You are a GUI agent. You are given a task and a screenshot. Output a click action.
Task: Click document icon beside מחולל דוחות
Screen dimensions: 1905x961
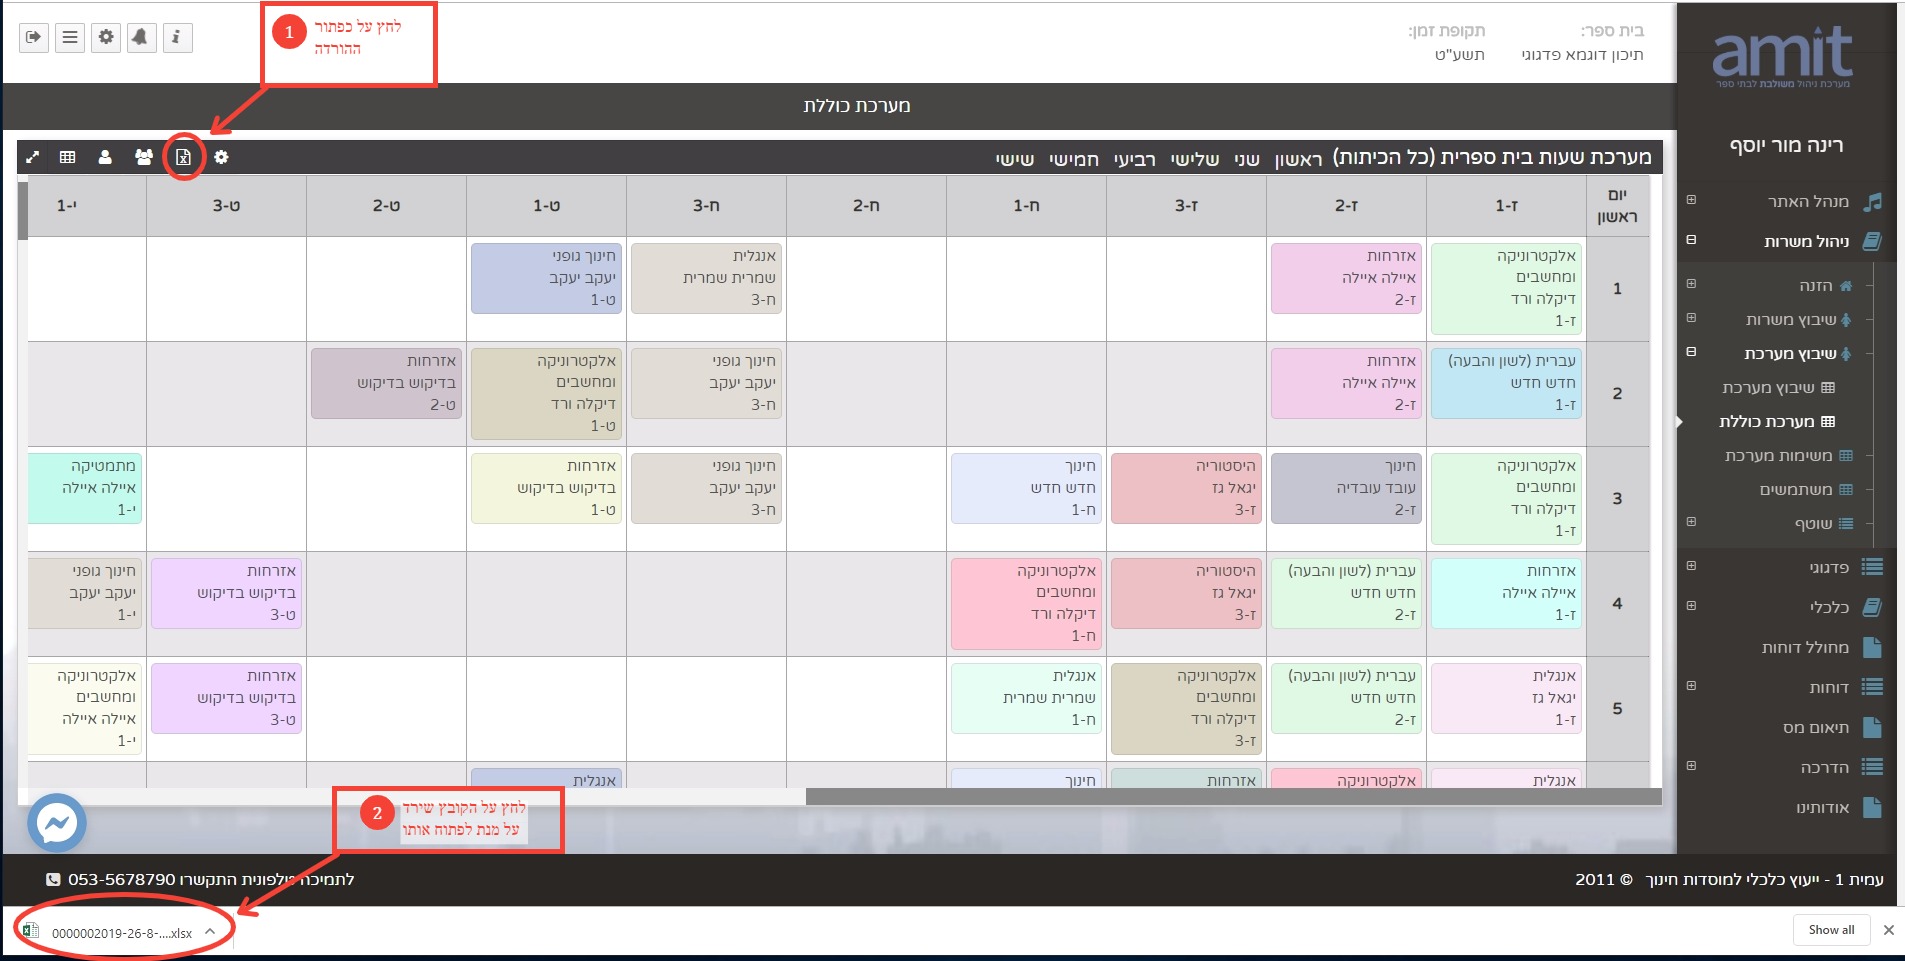coord(1873,647)
